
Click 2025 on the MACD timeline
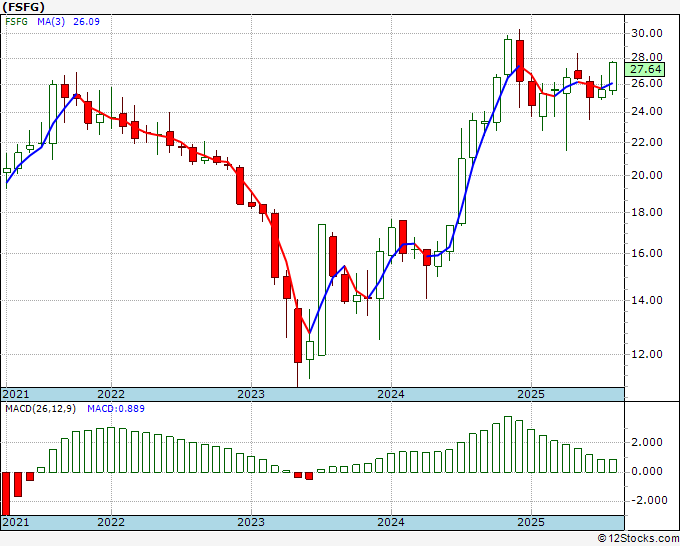click(531, 522)
